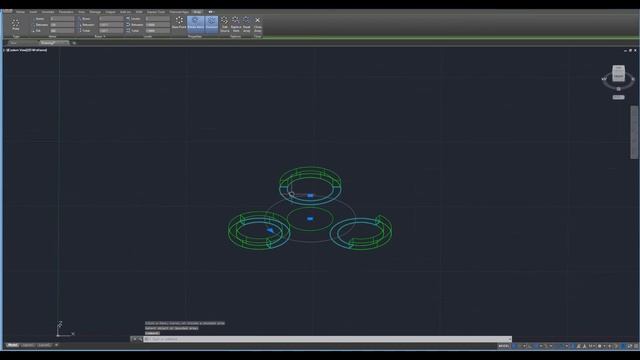Open the status bar customization menu icon
This screenshot has width=640, height=360.
coord(636,346)
